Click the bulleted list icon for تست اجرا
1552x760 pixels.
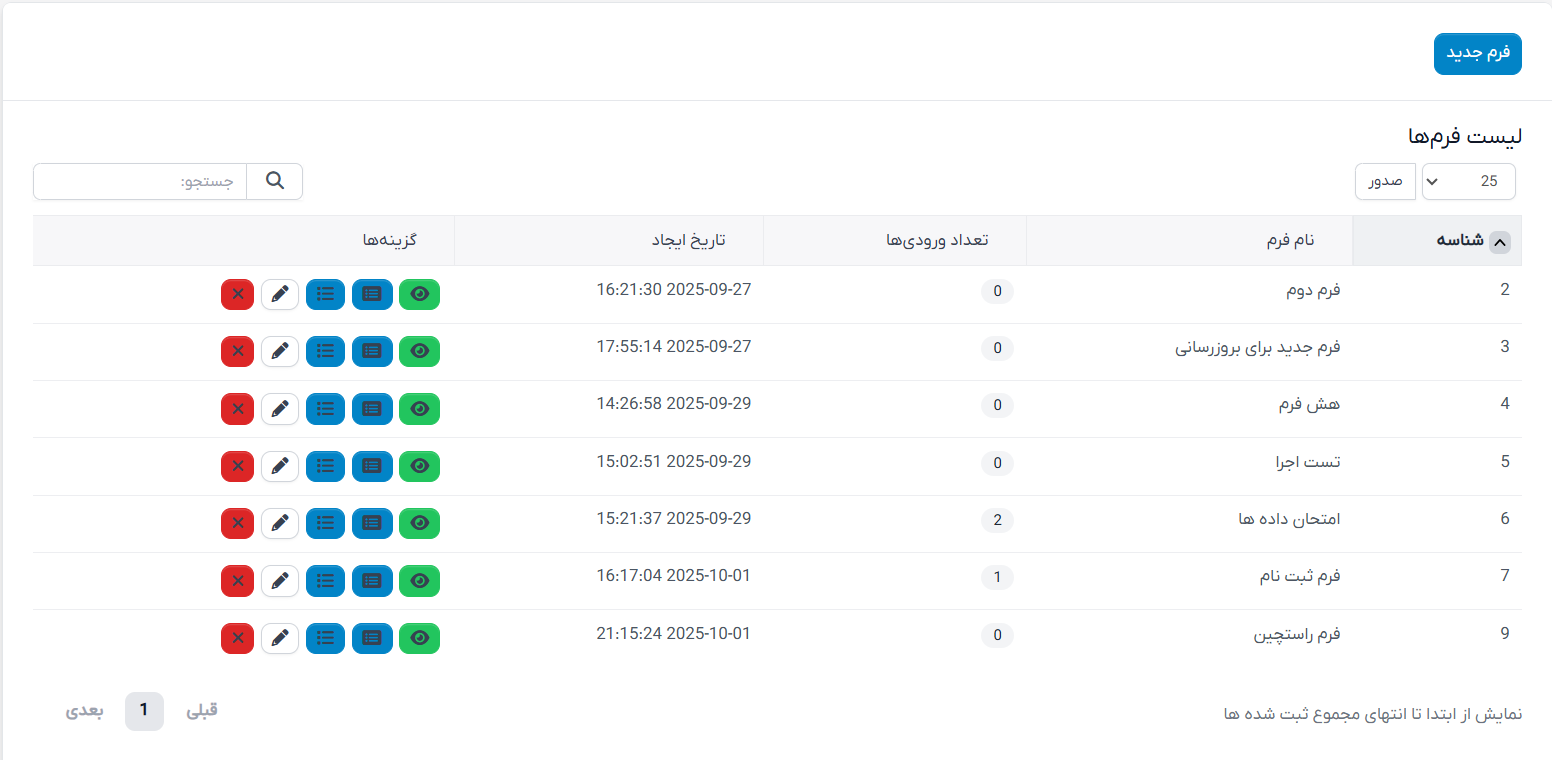325,466
